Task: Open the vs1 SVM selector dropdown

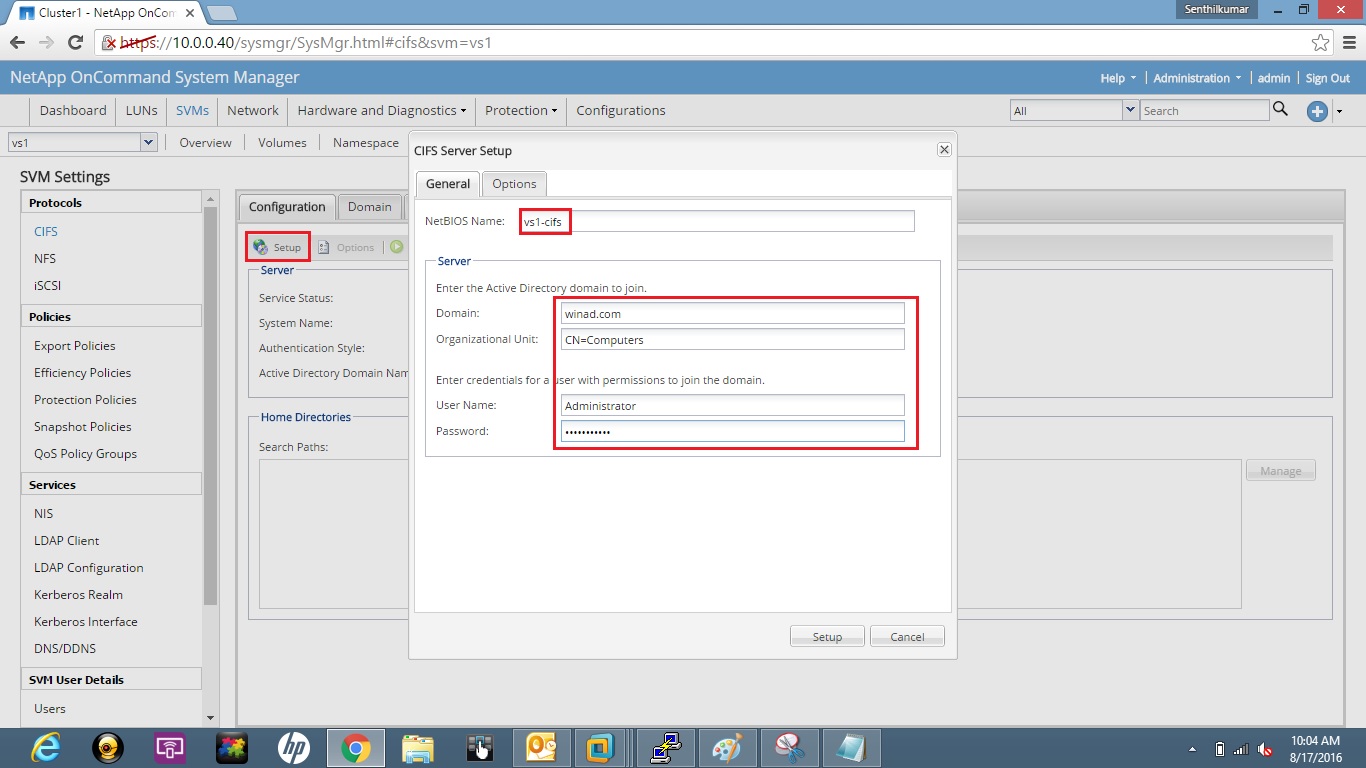Action: click(x=148, y=142)
